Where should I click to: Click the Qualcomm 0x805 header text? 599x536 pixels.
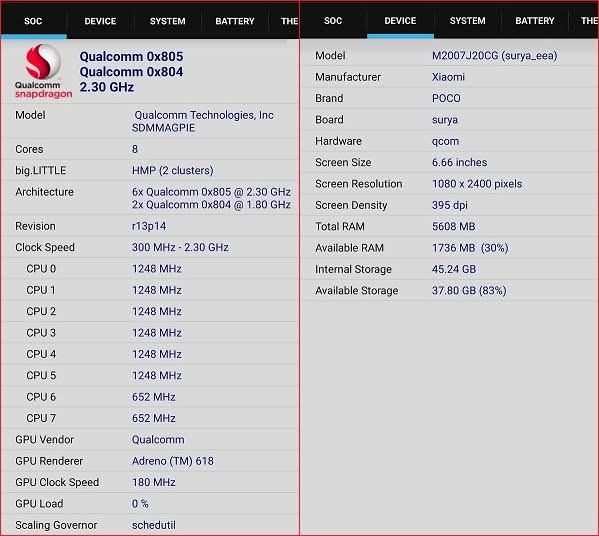coord(131,57)
